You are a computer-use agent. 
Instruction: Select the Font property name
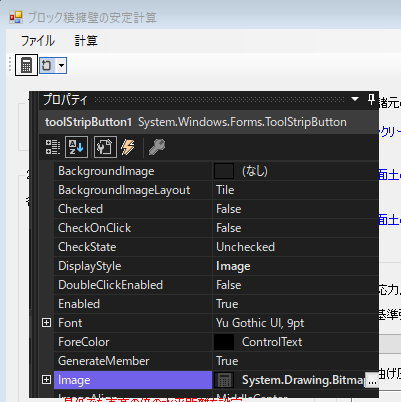pyautogui.click(x=70, y=323)
